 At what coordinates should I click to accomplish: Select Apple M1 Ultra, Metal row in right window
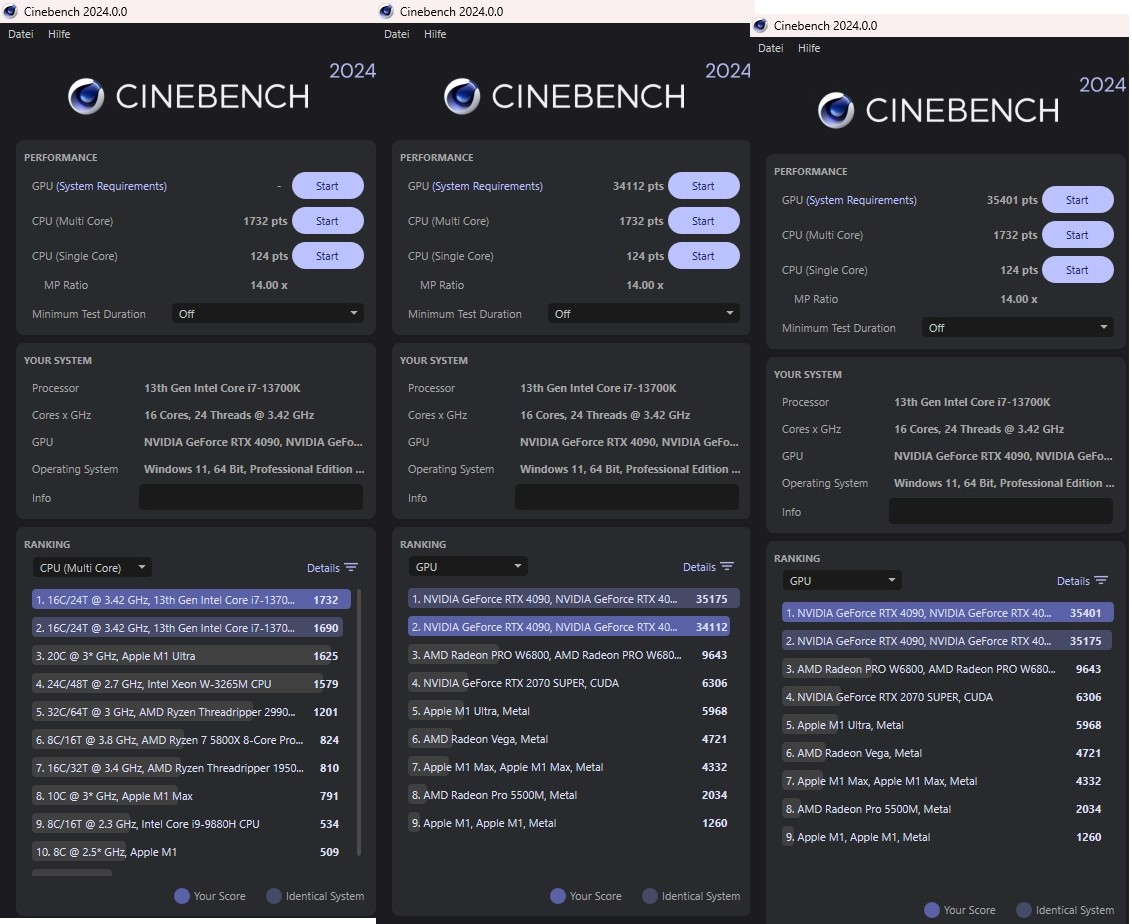pos(947,725)
